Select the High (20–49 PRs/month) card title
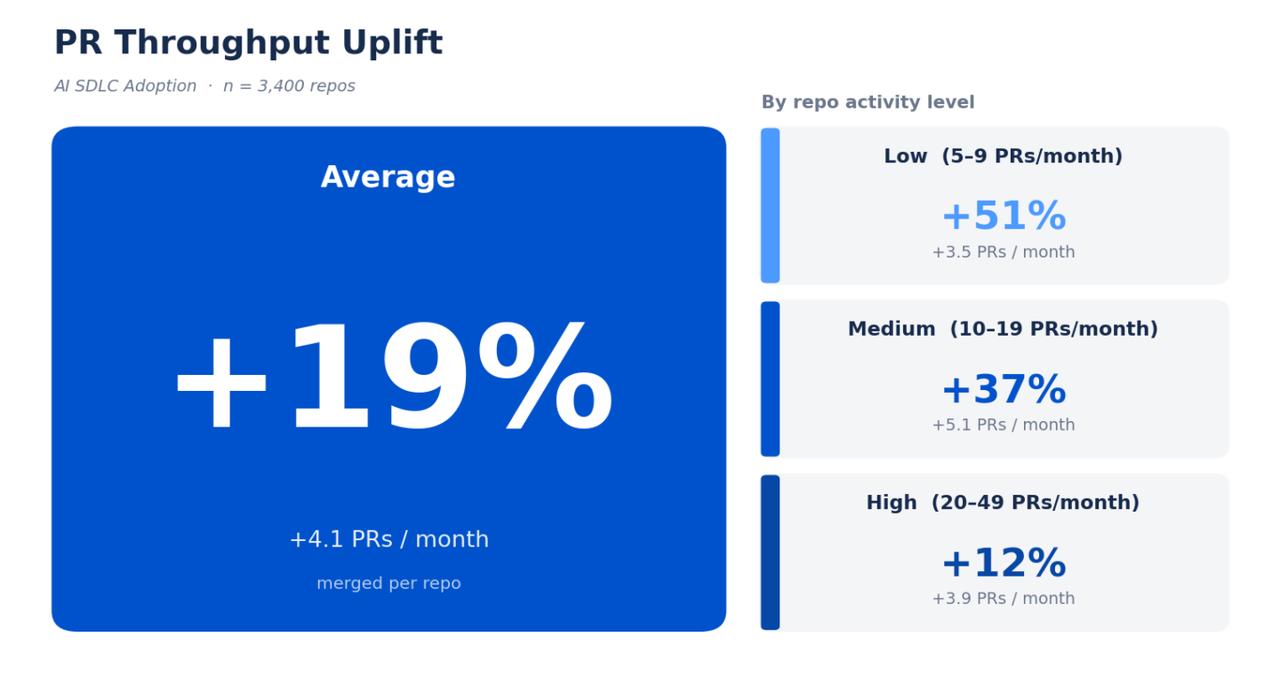The height and width of the screenshot is (692, 1280). click(1003, 503)
